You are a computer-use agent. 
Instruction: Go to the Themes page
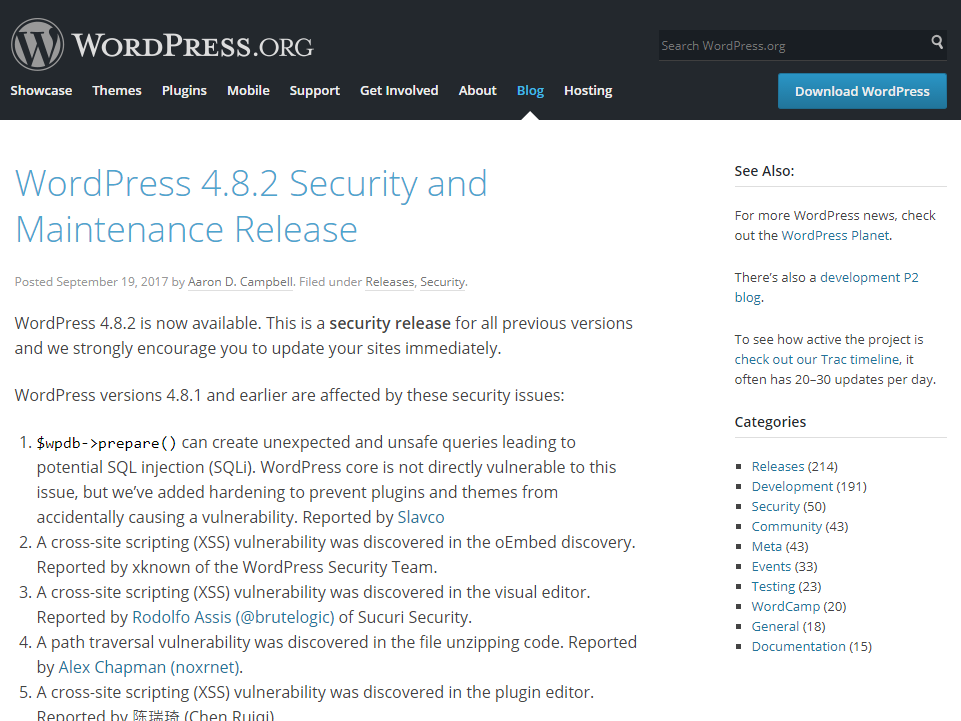(117, 90)
